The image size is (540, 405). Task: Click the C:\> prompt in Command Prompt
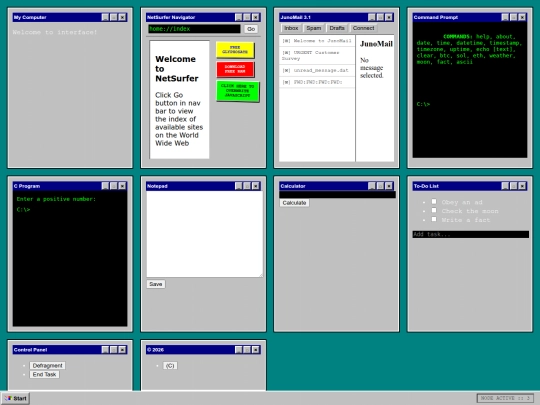423,104
